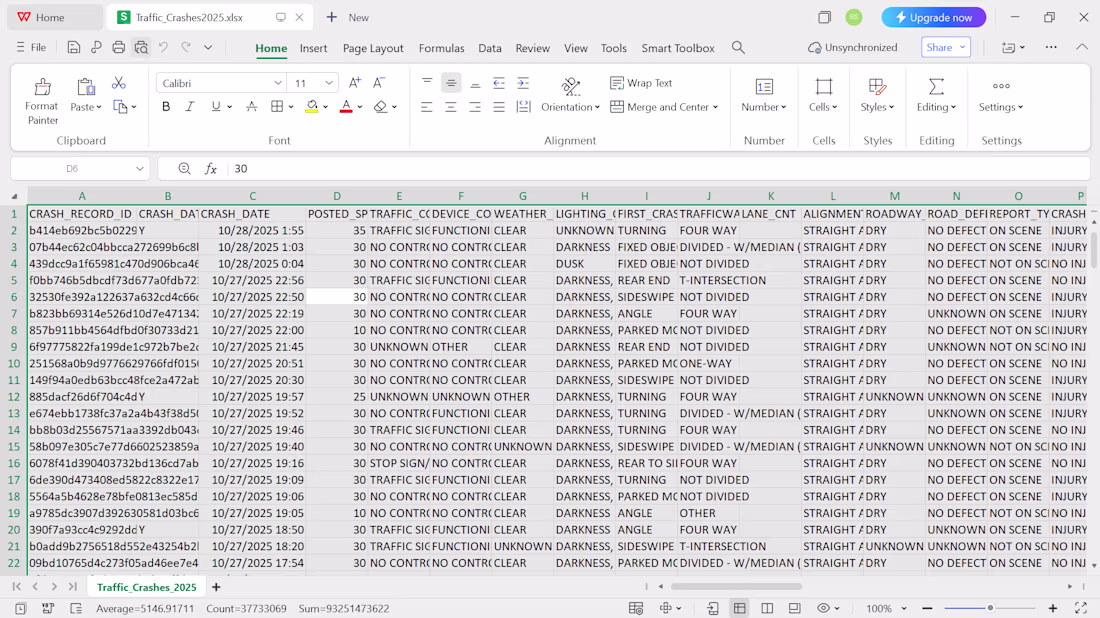The width and height of the screenshot is (1100, 618).
Task: Toggle underline formatting
Action: (x=215, y=107)
